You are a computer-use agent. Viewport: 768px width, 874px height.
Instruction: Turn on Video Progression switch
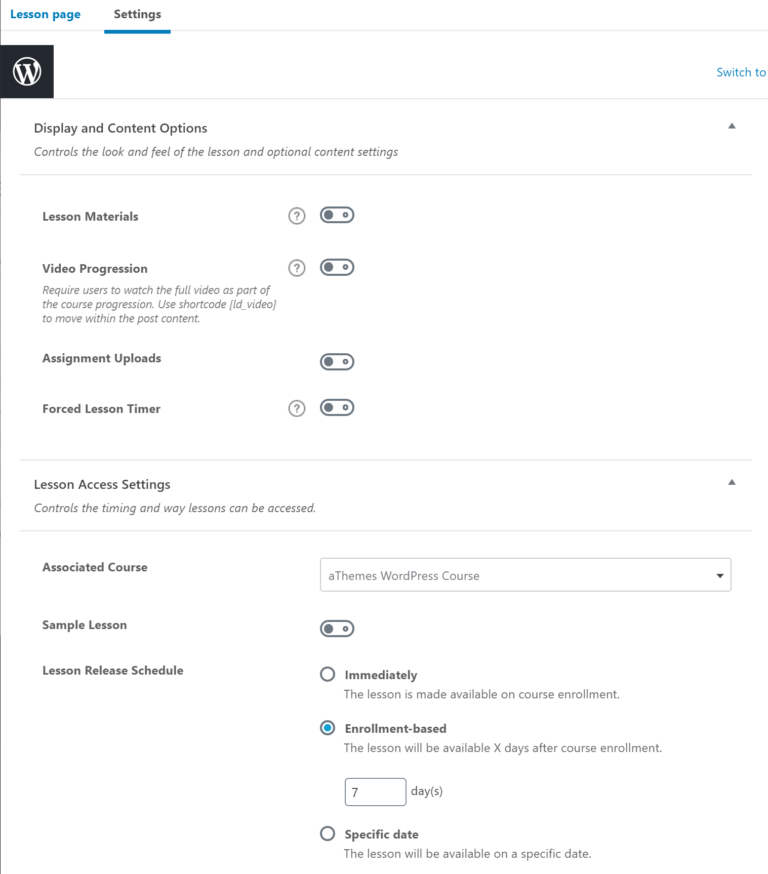point(337,267)
